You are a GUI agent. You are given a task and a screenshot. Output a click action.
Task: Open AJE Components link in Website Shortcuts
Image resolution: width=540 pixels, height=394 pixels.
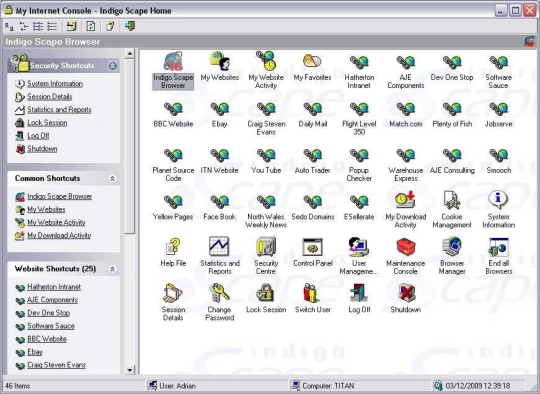[52, 300]
